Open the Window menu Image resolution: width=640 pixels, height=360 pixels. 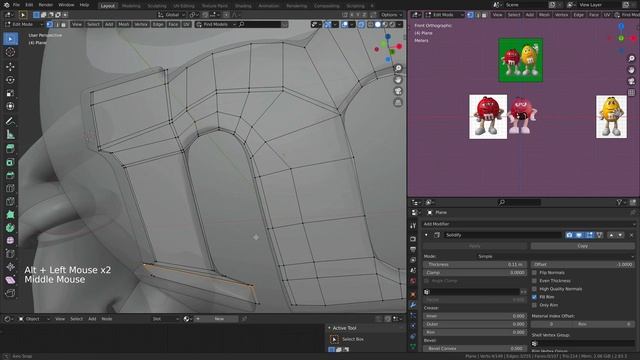(66, 5)
